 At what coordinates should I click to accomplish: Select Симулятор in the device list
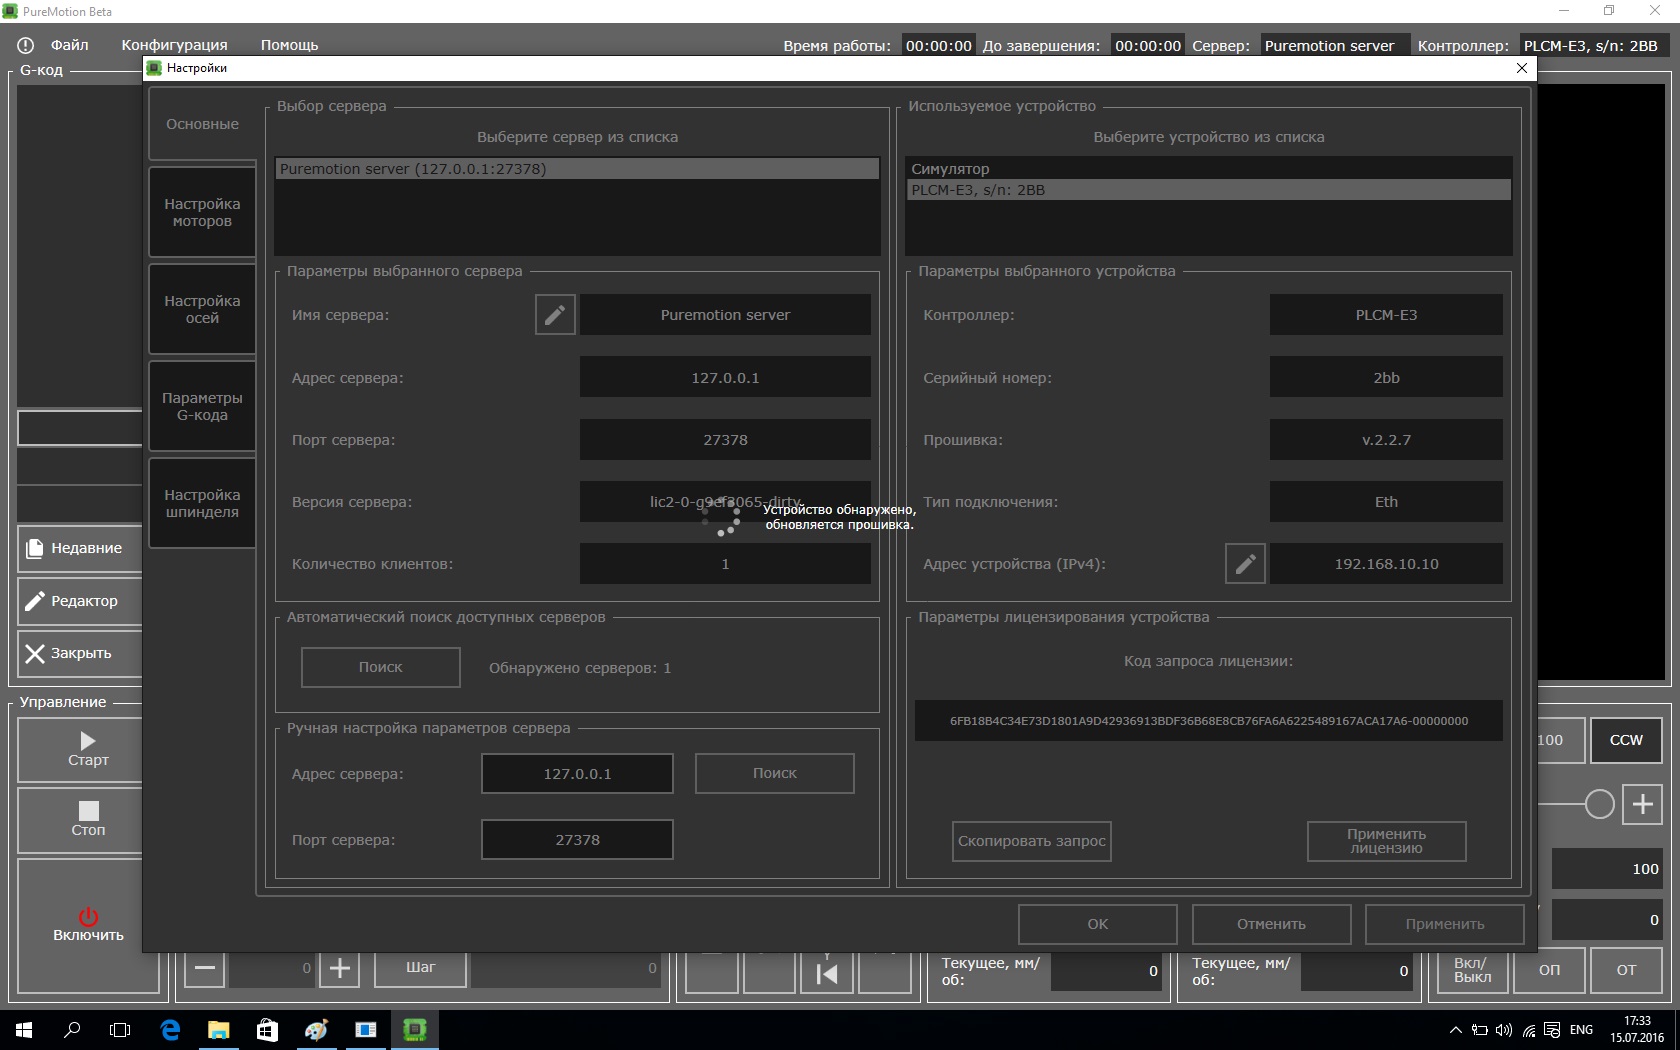(1209, 169)
